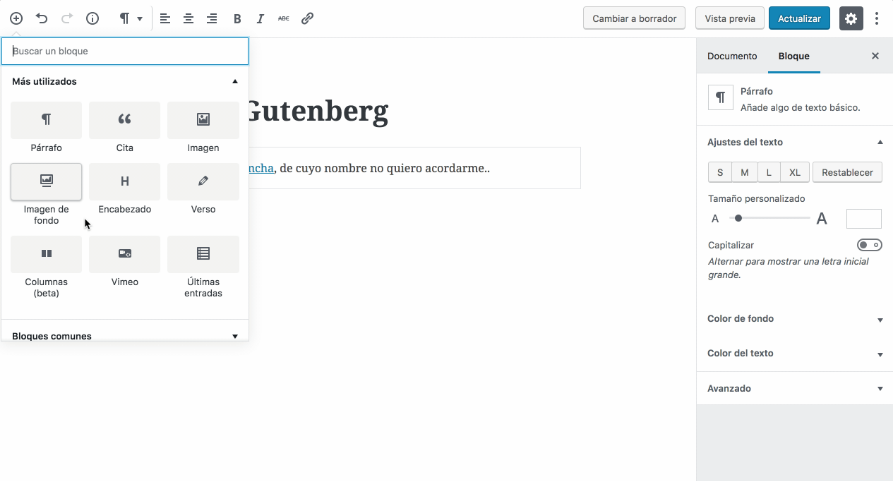This screenshot has width=893, height=481.
Task: Set font size to XL
Action: coord(794,172)
